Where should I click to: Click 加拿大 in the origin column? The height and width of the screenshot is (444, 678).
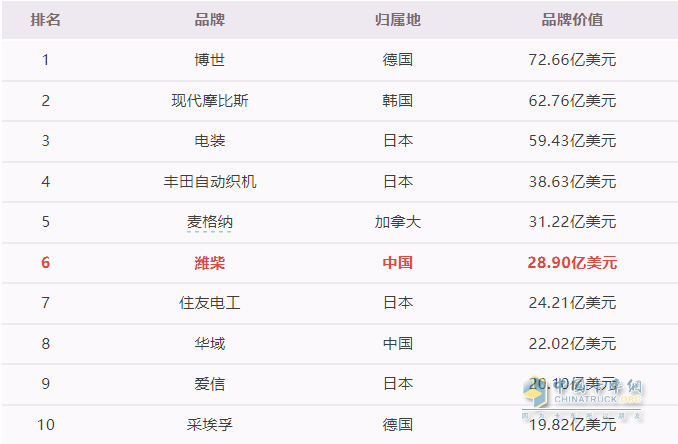397,222
